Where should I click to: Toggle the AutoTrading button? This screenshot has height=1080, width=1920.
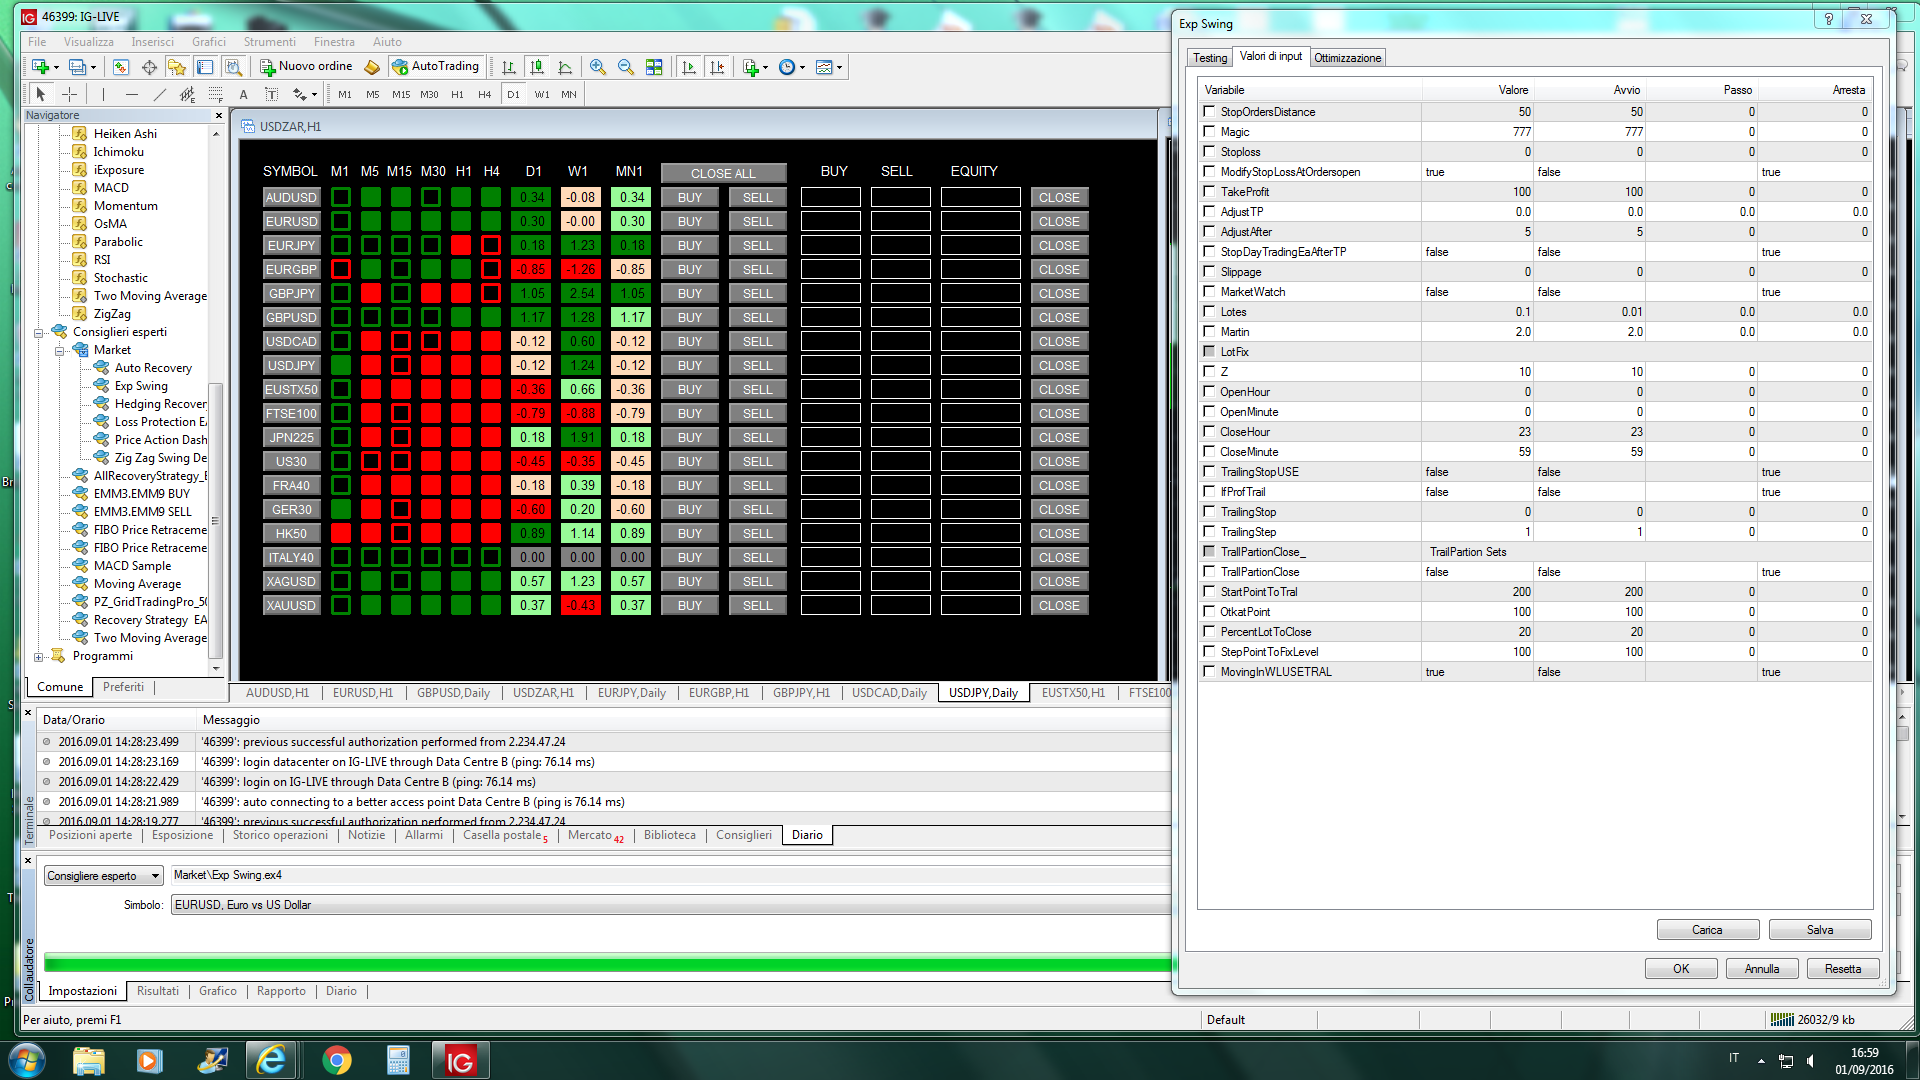pyautogui.click(x=436, y=67)
